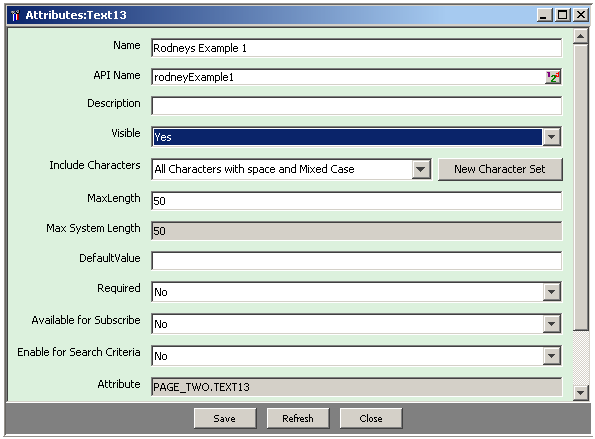Expand the Required dropdown
Image resolution: width=595 pixels, height=439 pixels.
click(551, 292)
